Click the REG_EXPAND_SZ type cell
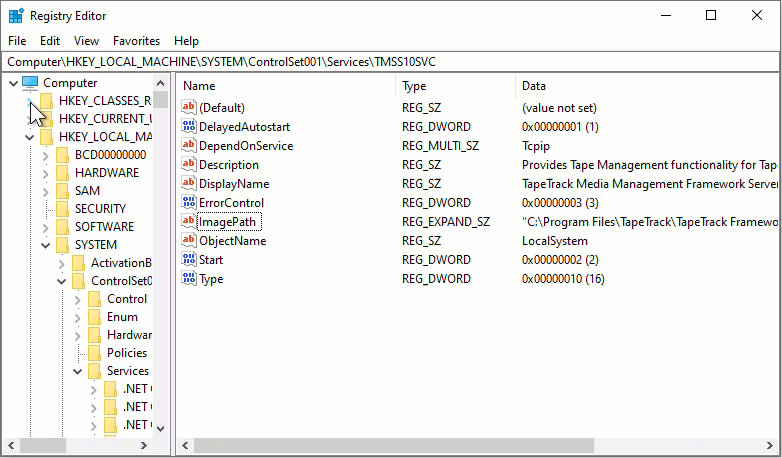 pos(446,222)
